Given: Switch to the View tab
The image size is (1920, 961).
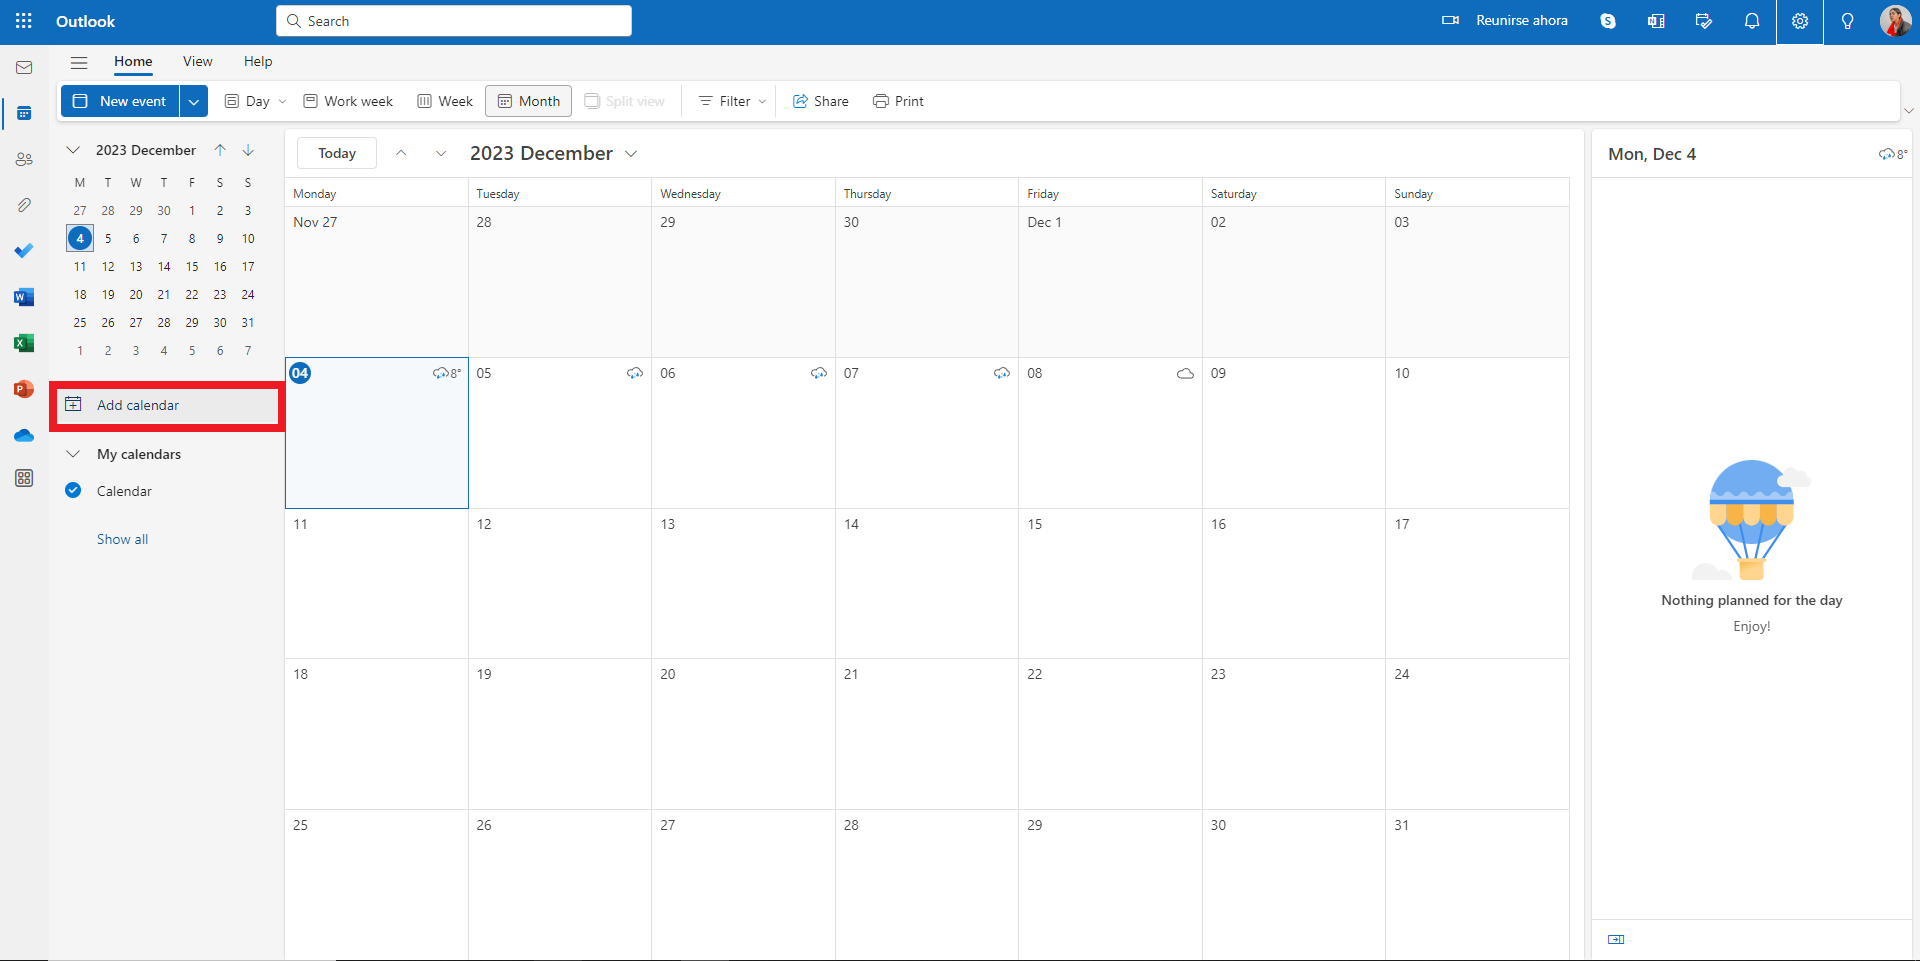Looking at the screenshot, I should (197, 61).
